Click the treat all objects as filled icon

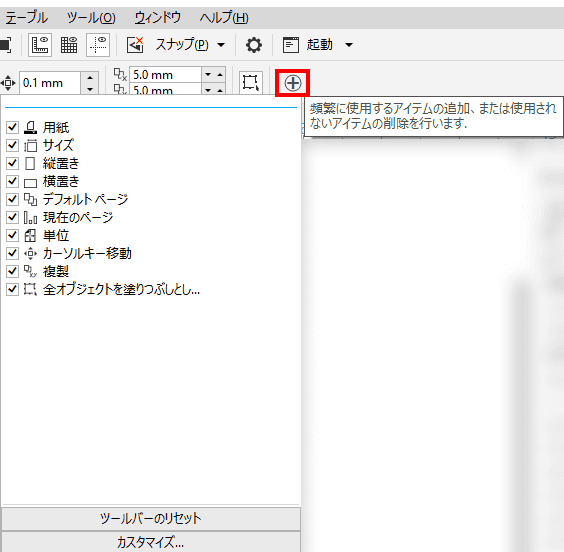click(250, 82)
